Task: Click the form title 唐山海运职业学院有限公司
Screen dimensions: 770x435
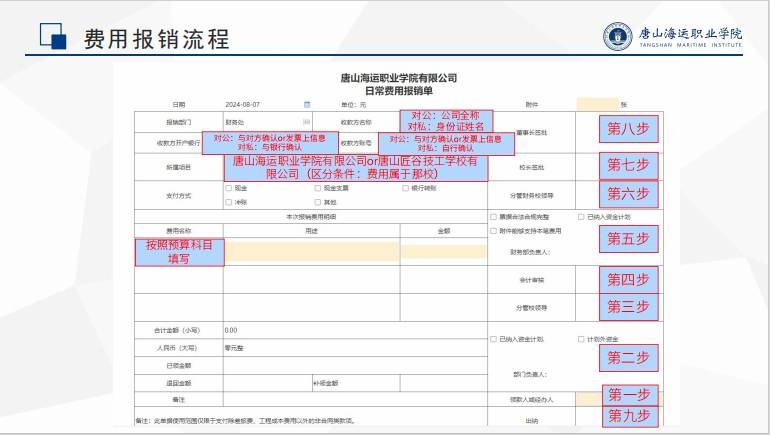Action: click(x=399, y=78)
